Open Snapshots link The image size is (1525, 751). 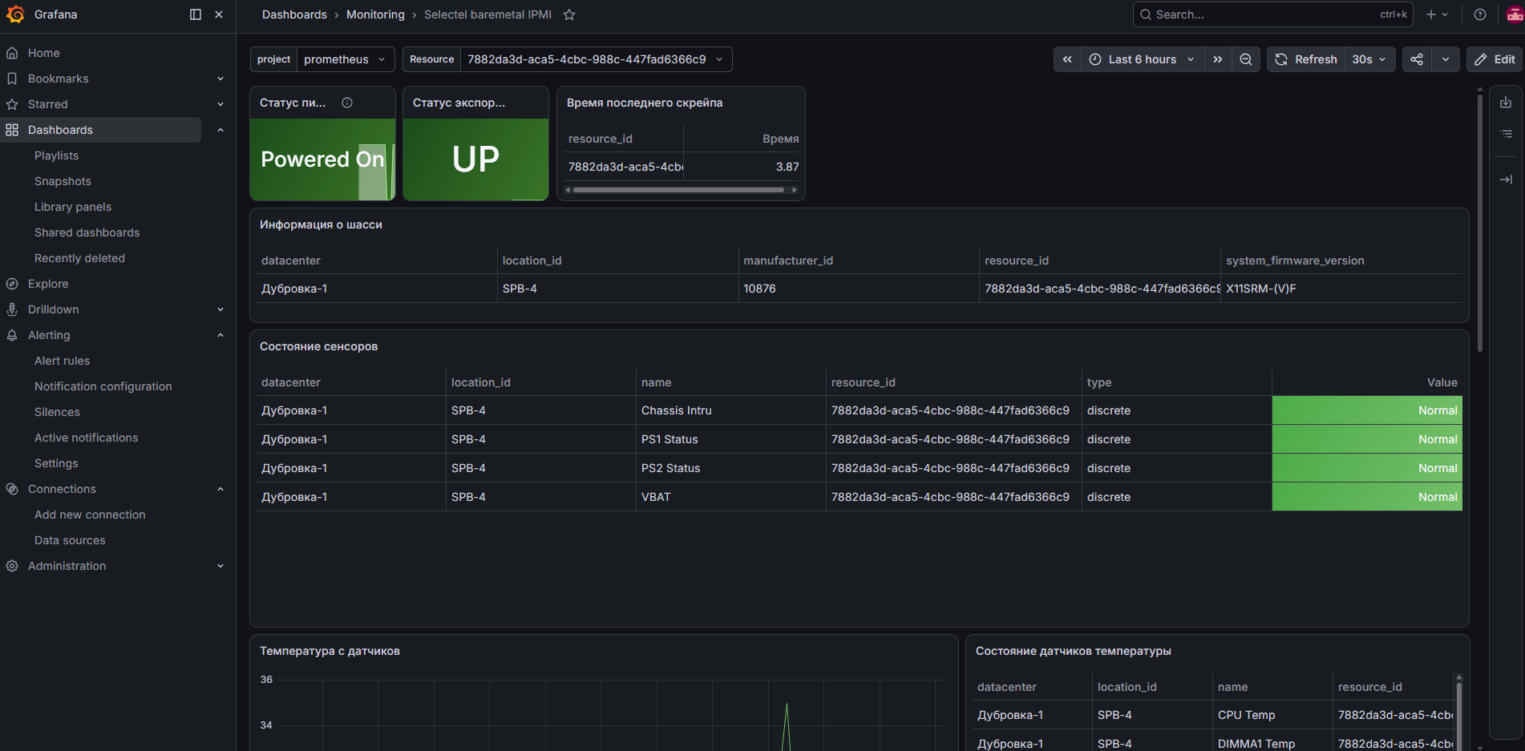[x=62, y=181]
